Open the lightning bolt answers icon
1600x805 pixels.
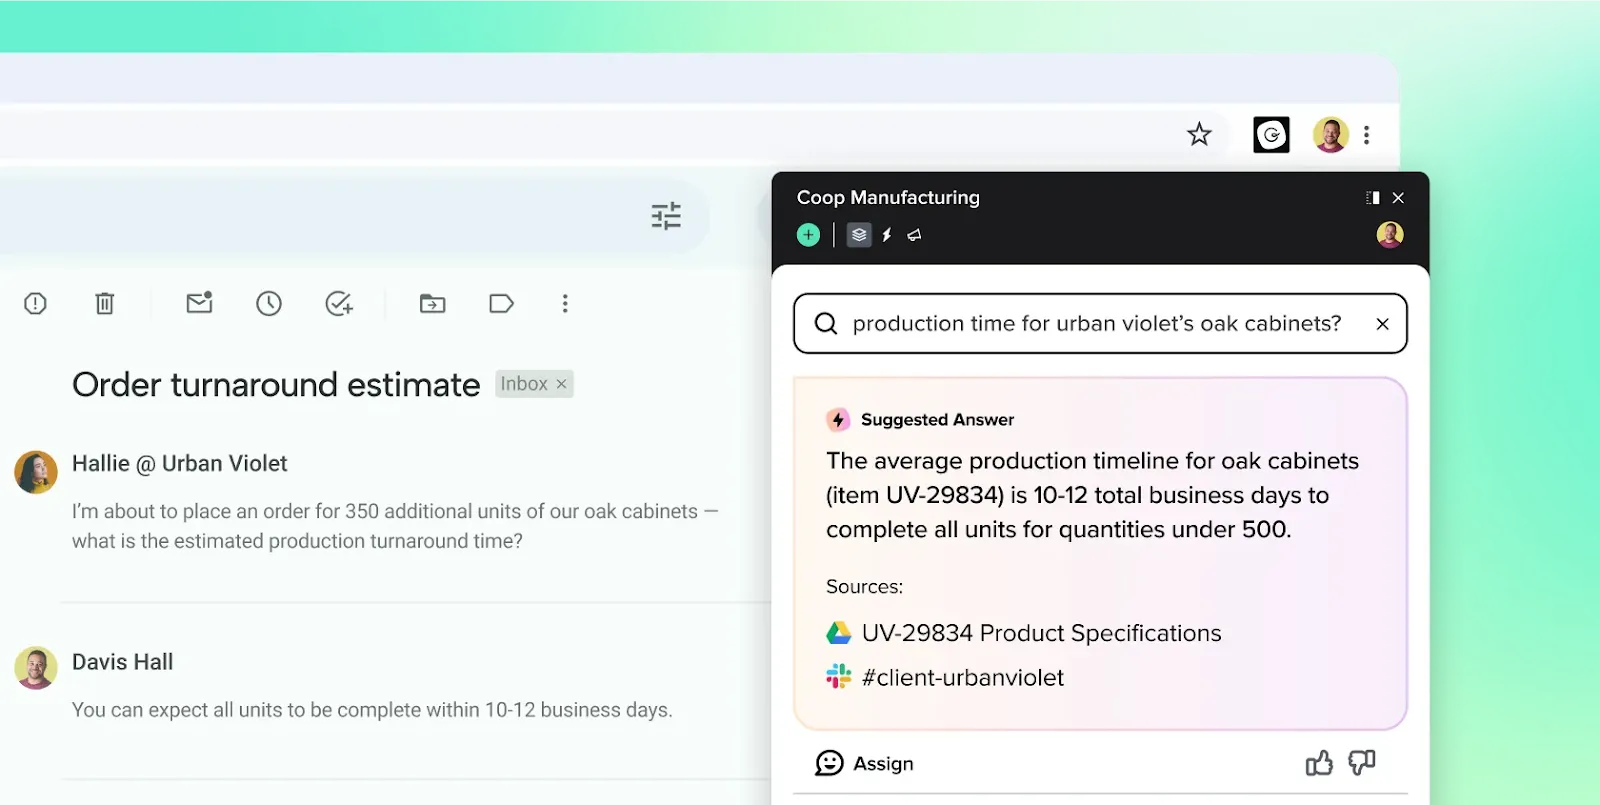point(887,235)
